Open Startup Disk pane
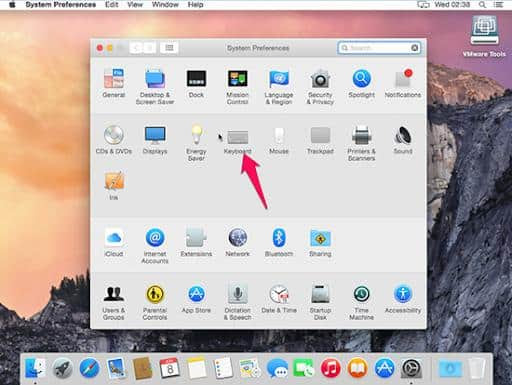 [x=320, y=303]
